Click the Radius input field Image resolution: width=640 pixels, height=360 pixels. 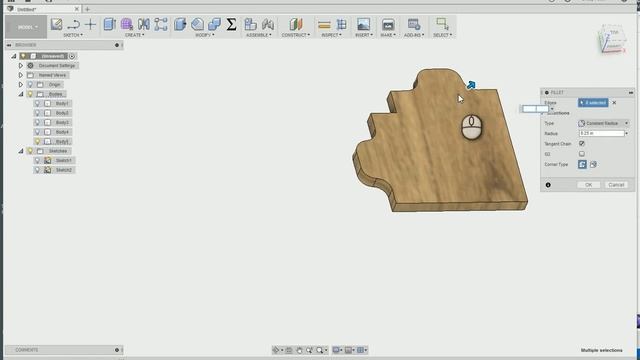[x=602, y=133]
